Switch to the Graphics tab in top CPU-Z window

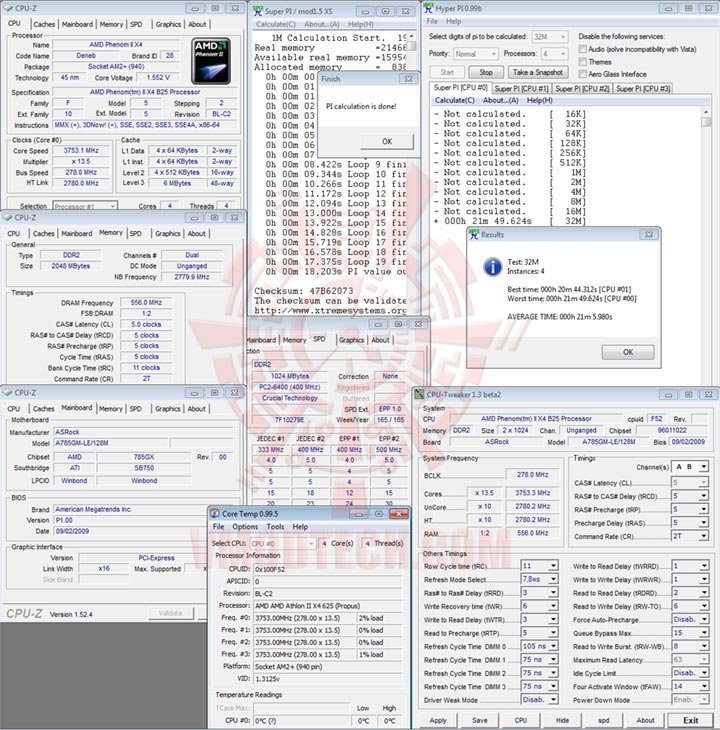point(168,24)
